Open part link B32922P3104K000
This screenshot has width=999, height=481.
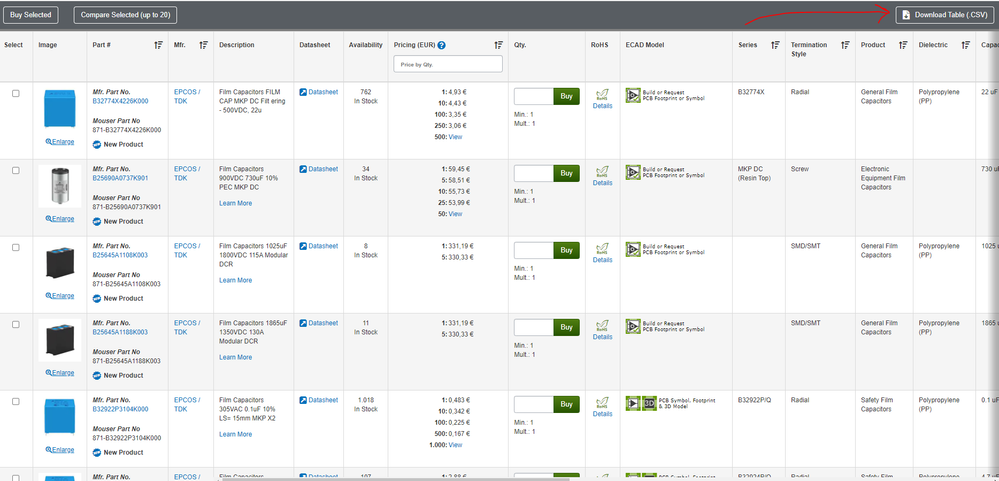pos(120,409)
